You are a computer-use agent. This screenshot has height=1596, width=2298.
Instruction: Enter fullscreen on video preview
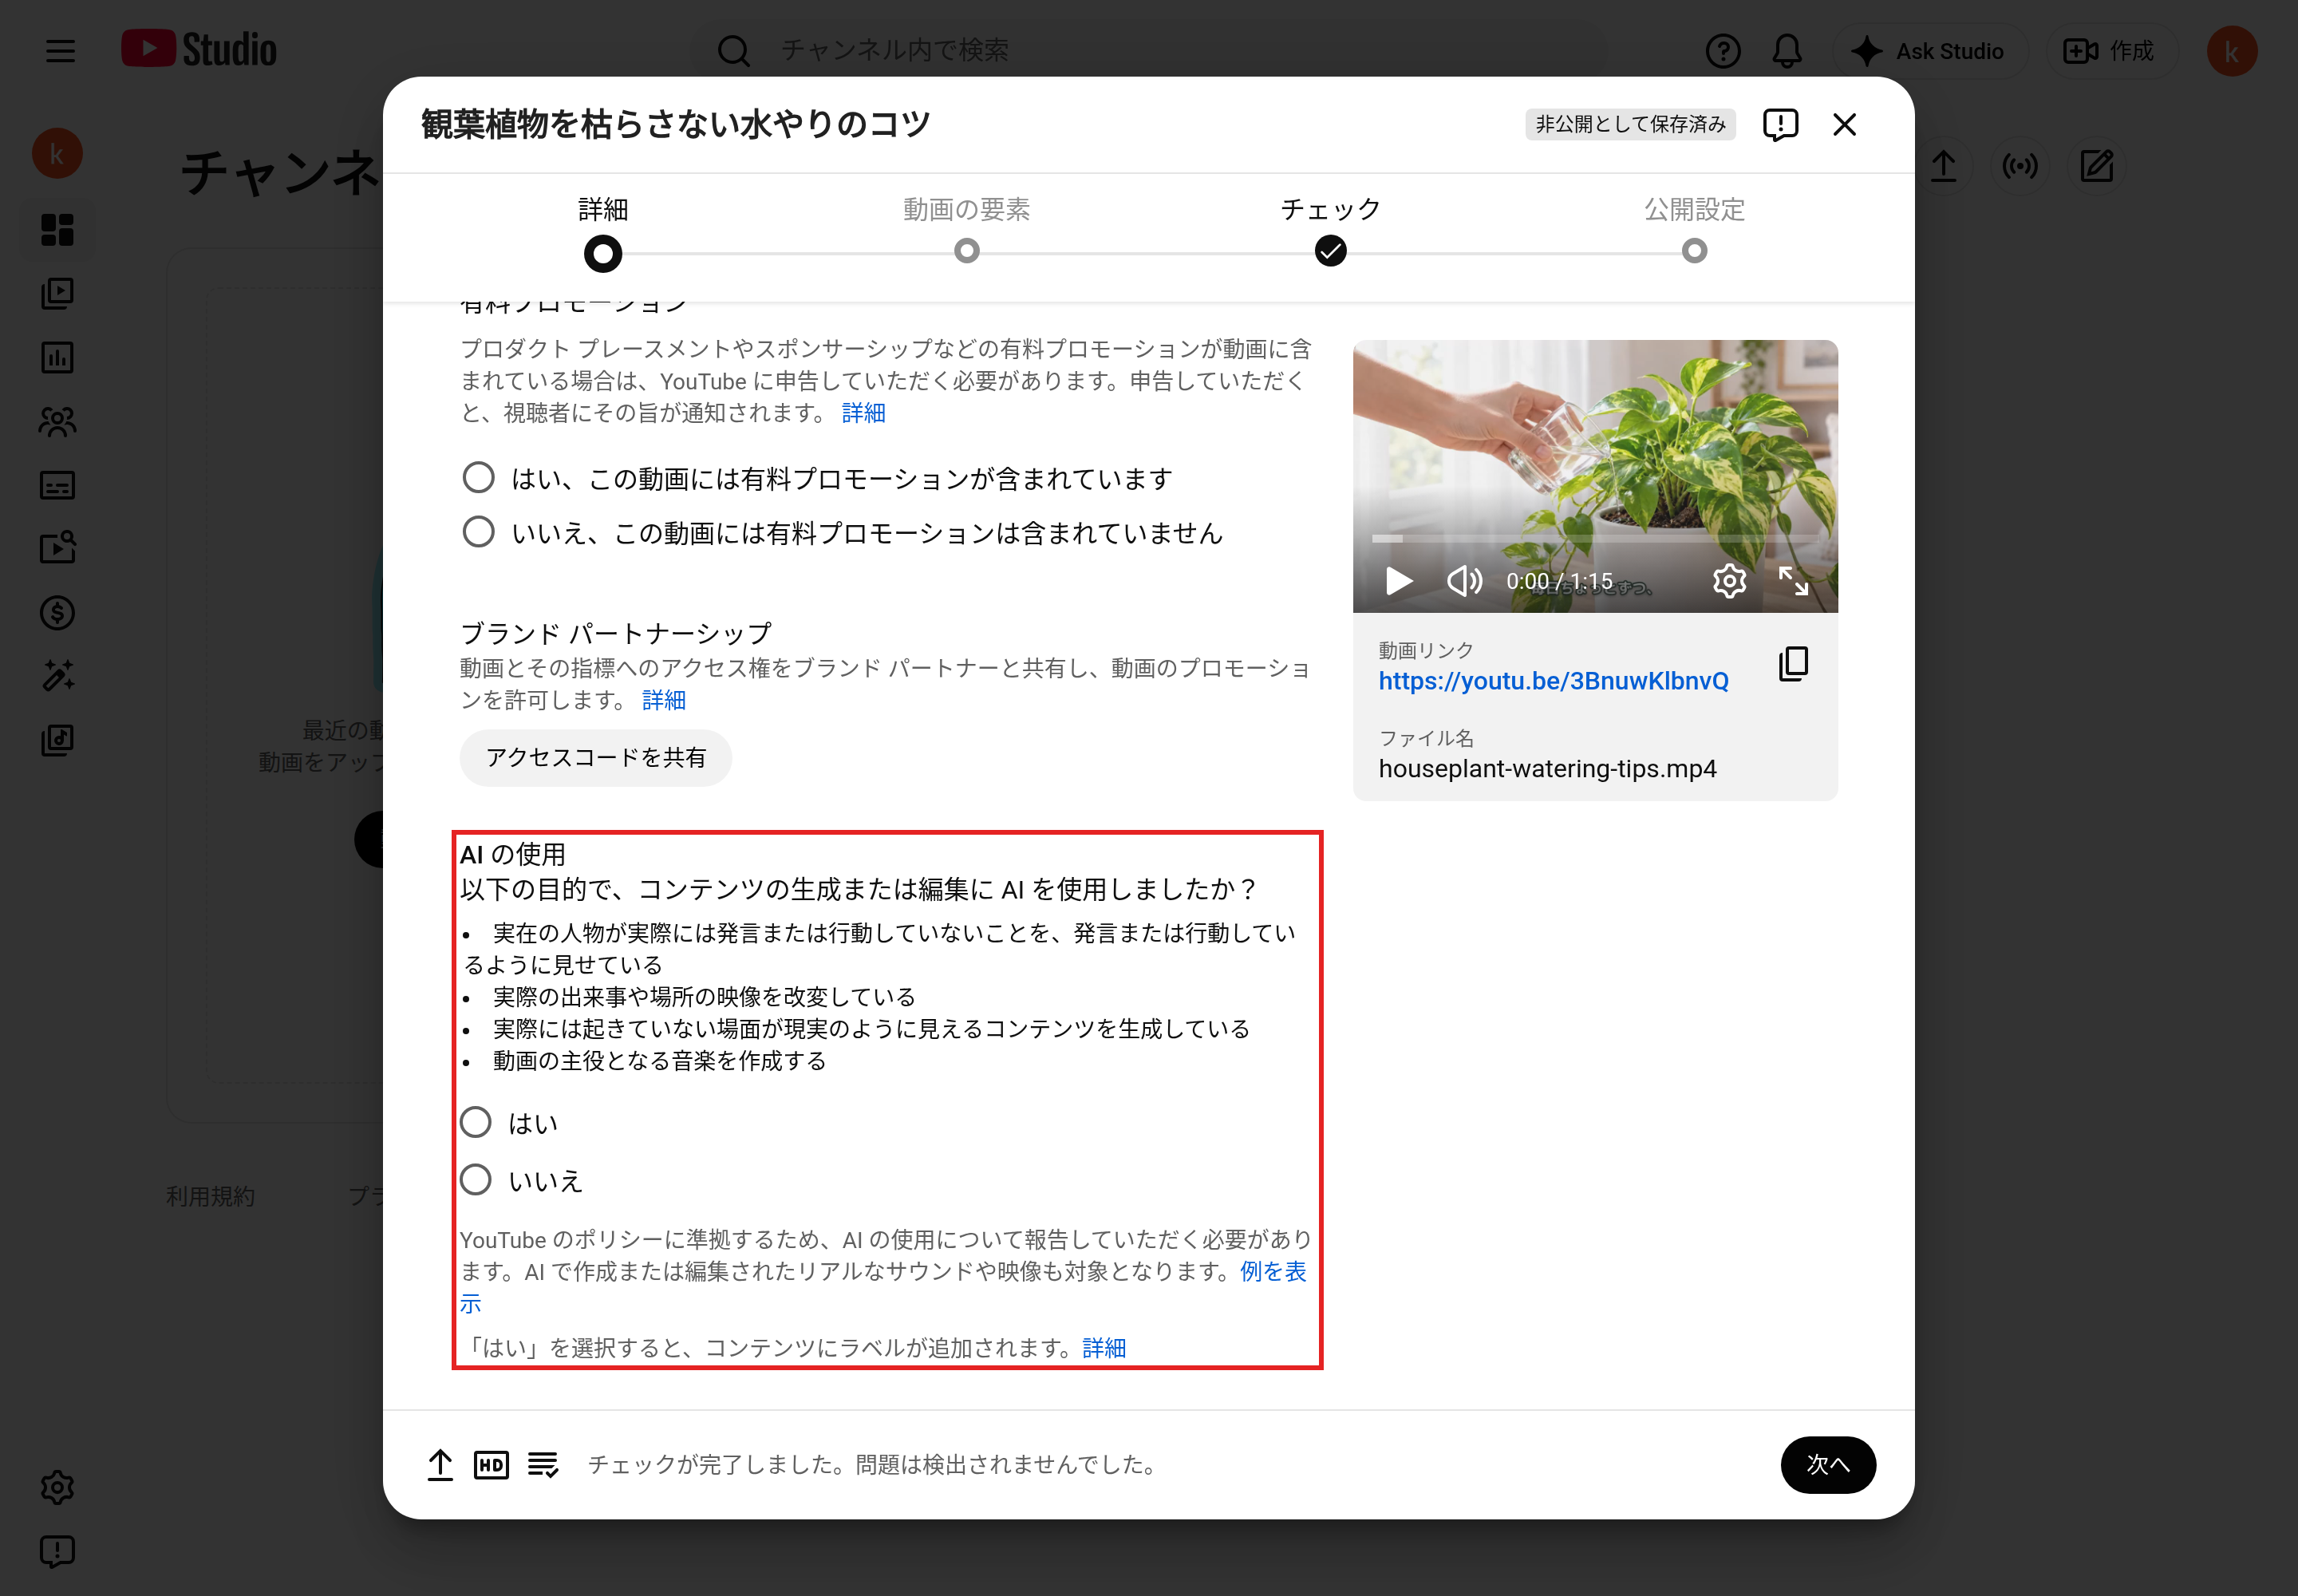tap(1793, 581)
